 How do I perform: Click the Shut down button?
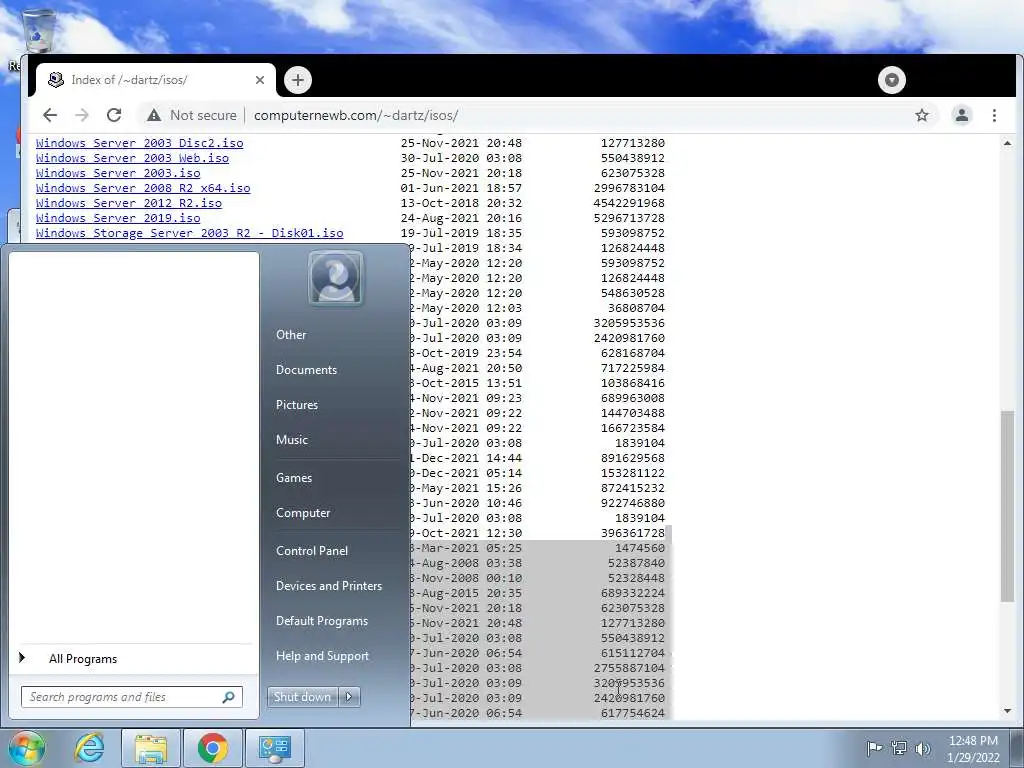pyautogui.click(x=302, y=697)
